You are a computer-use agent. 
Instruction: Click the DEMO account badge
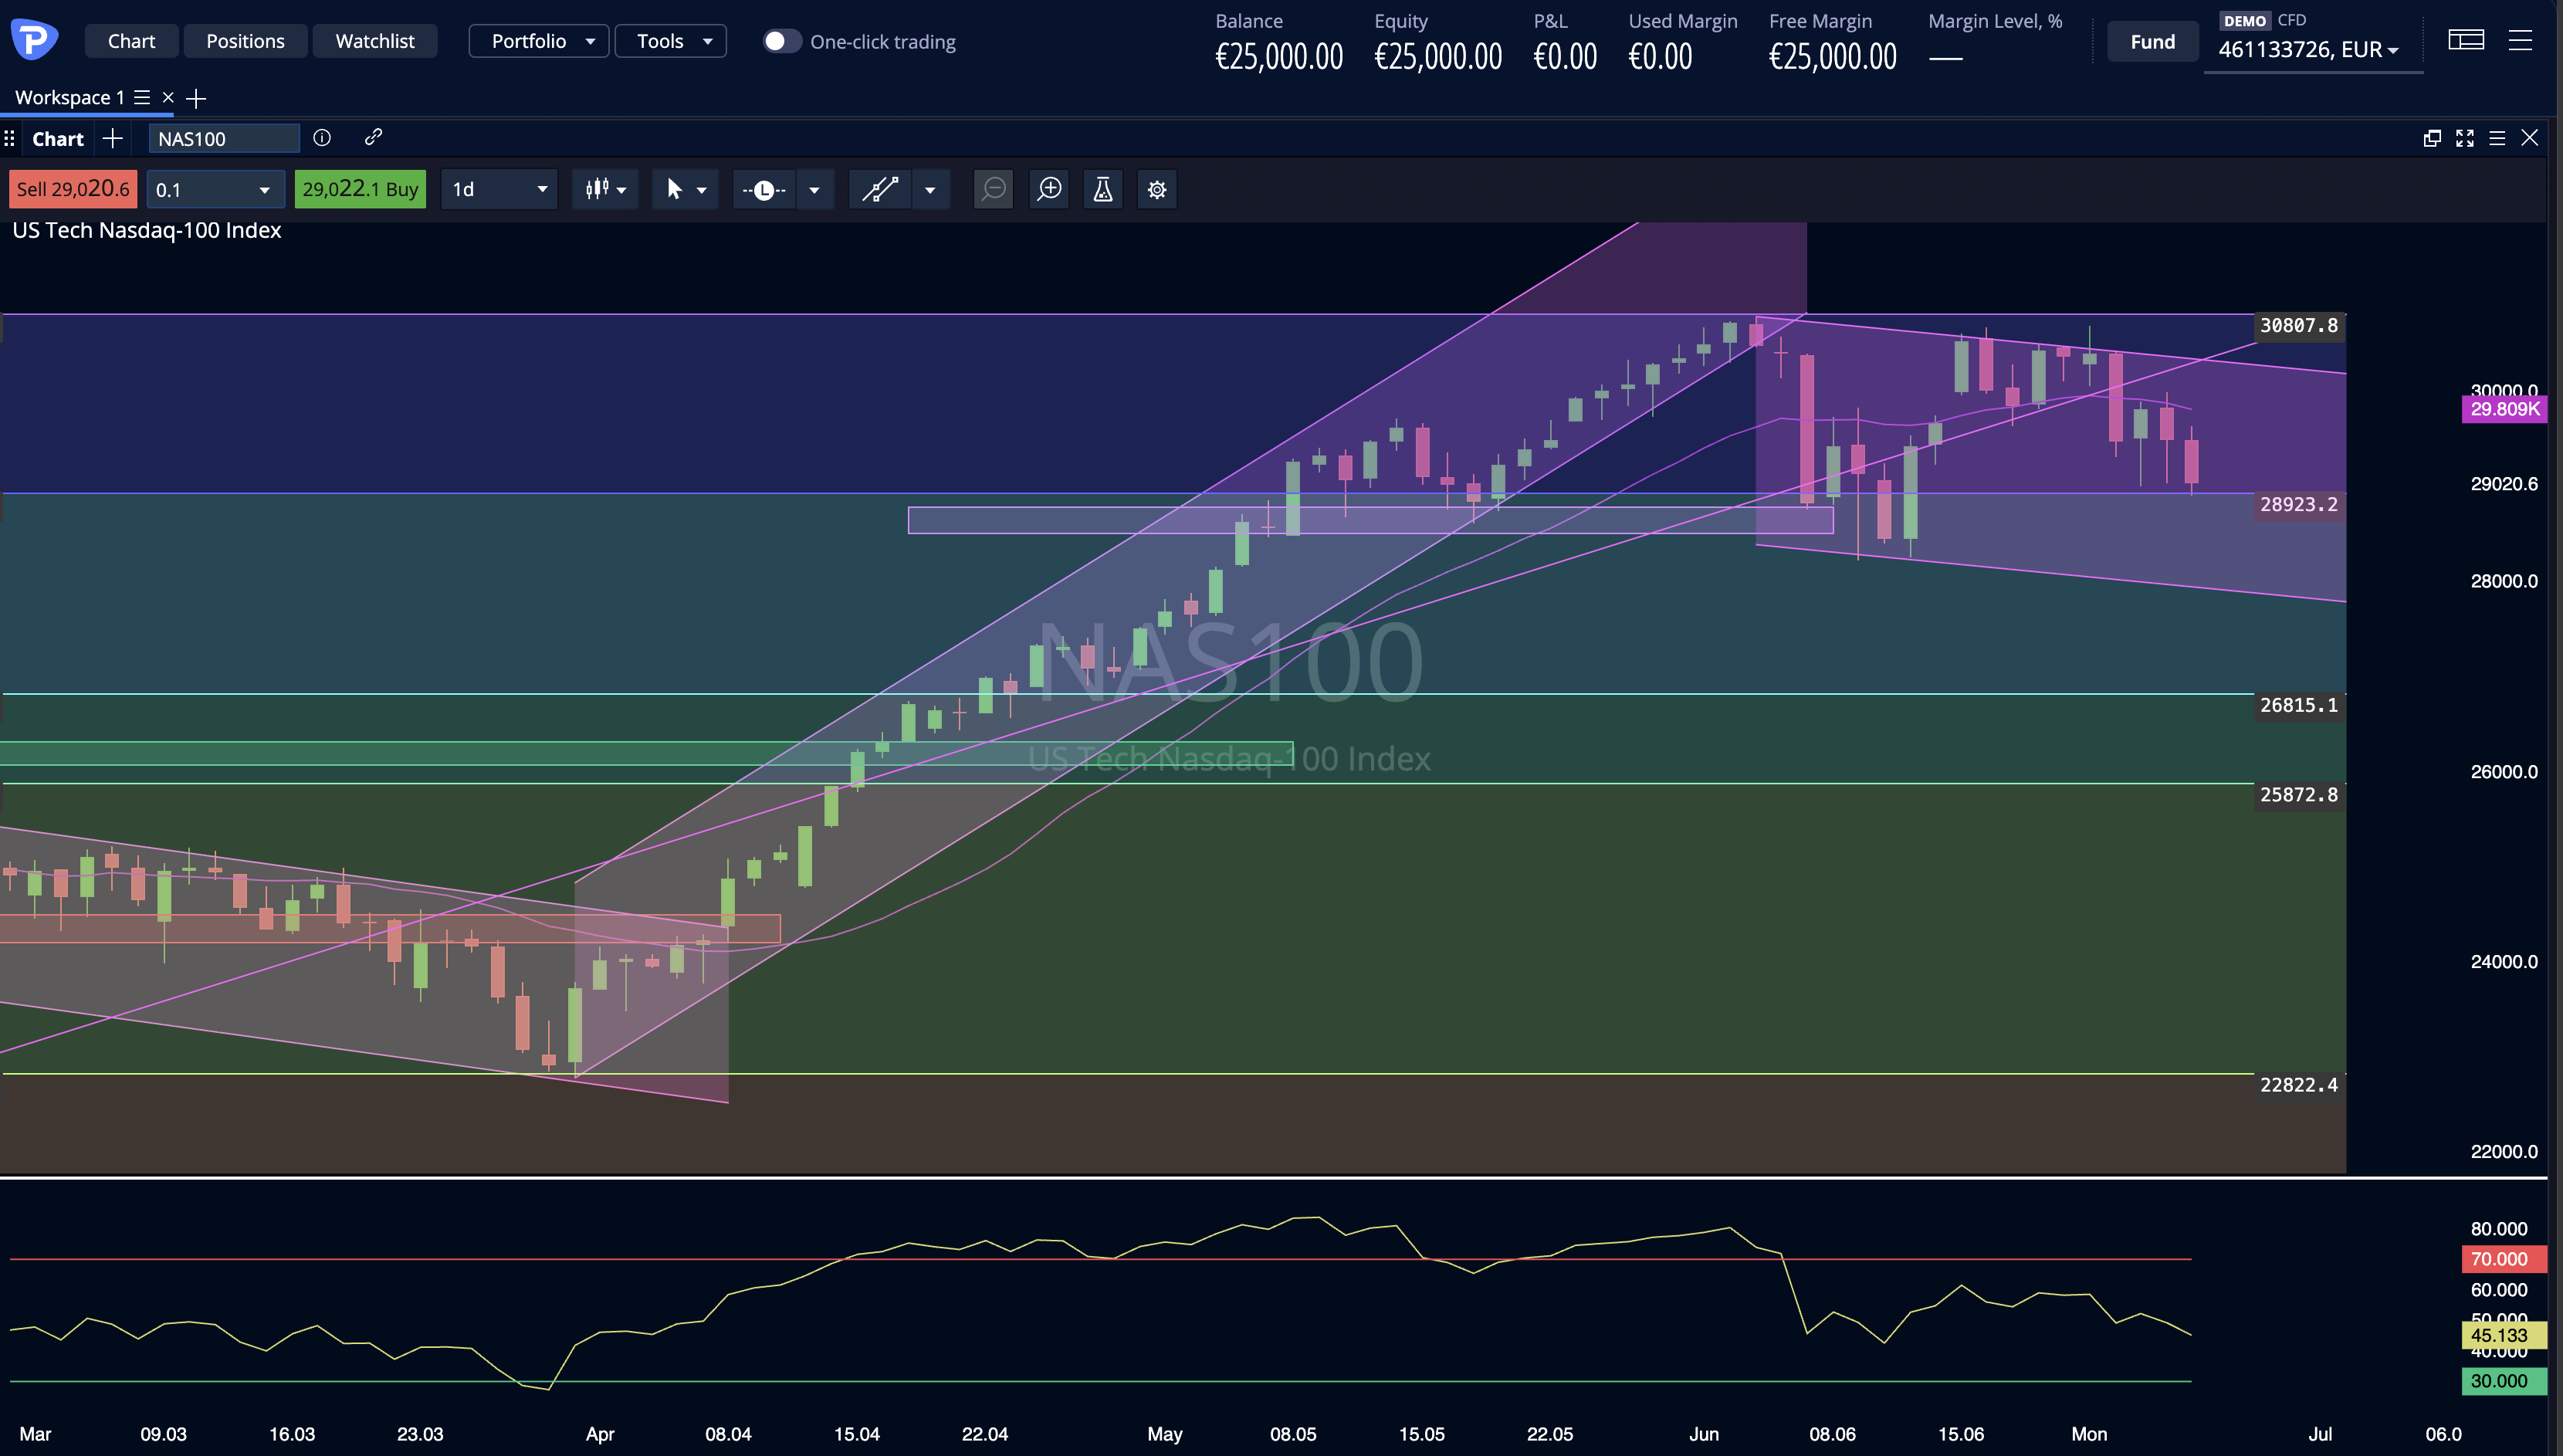tap(2244, 21)
